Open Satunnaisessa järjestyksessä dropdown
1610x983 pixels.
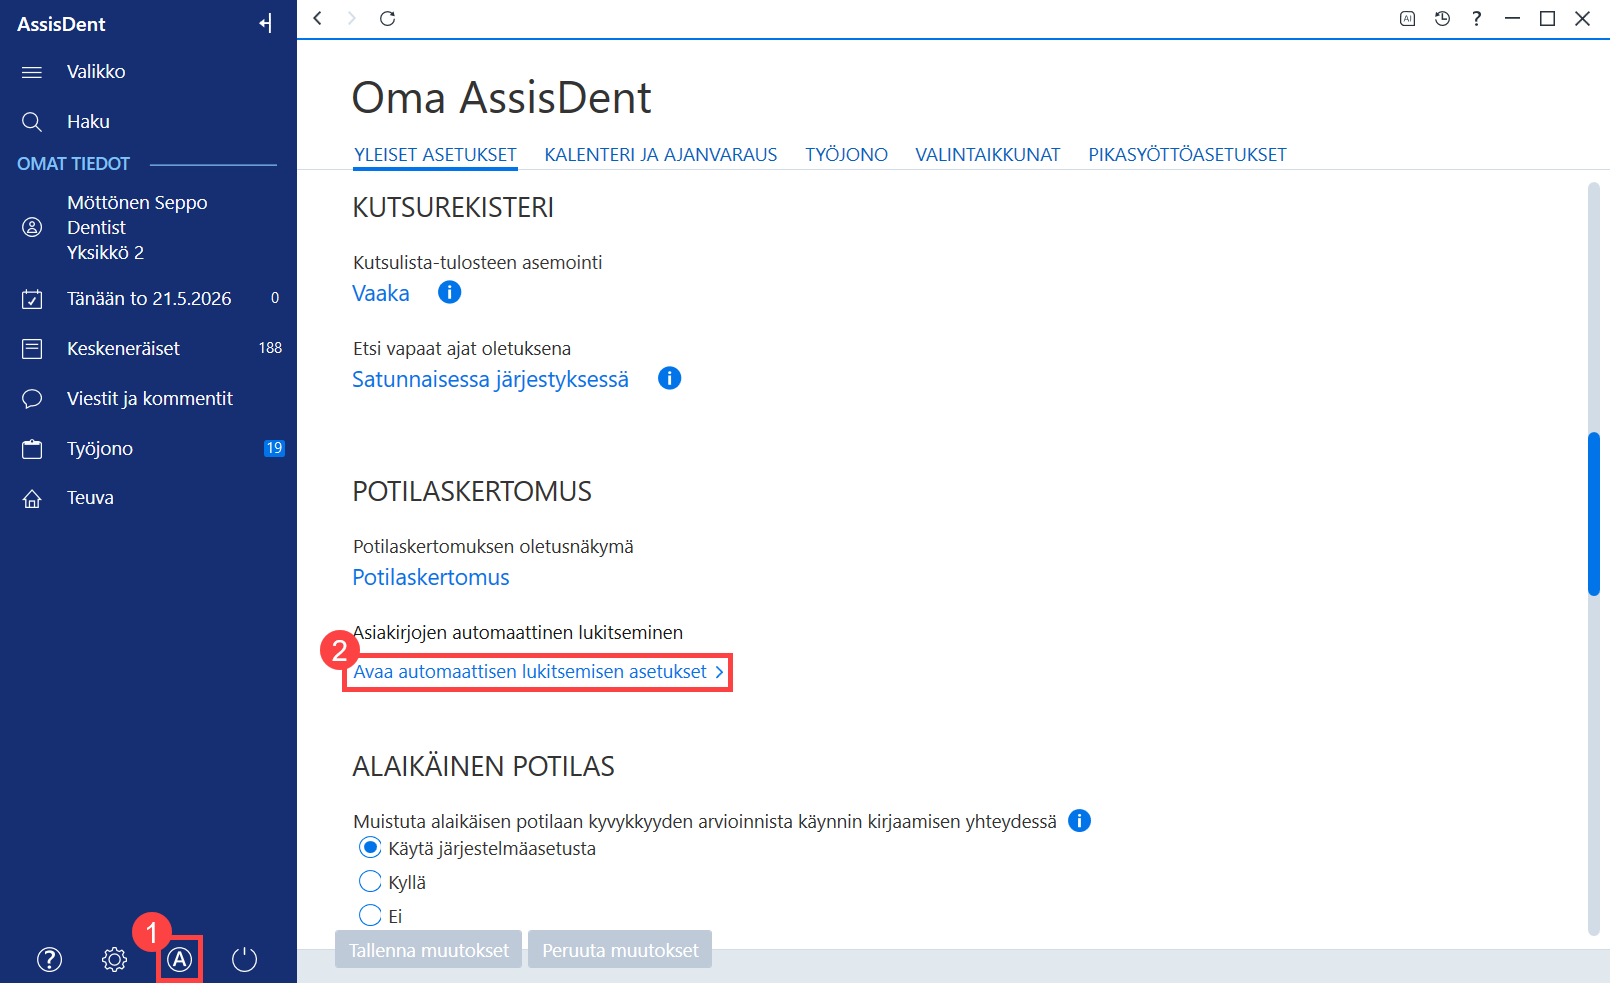(x=490, y=380)
